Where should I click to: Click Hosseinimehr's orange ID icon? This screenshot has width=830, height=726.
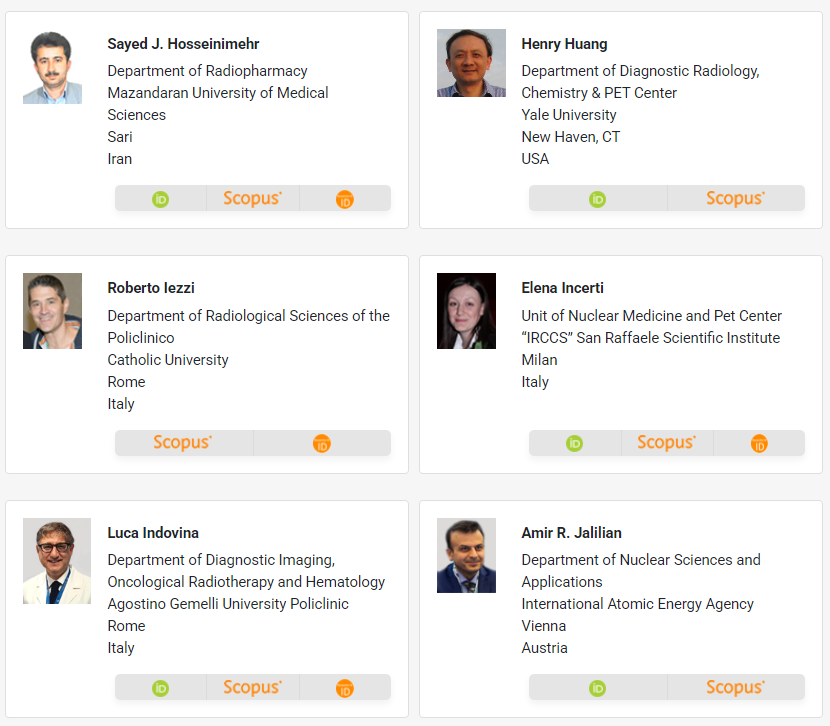click(345, 199)
